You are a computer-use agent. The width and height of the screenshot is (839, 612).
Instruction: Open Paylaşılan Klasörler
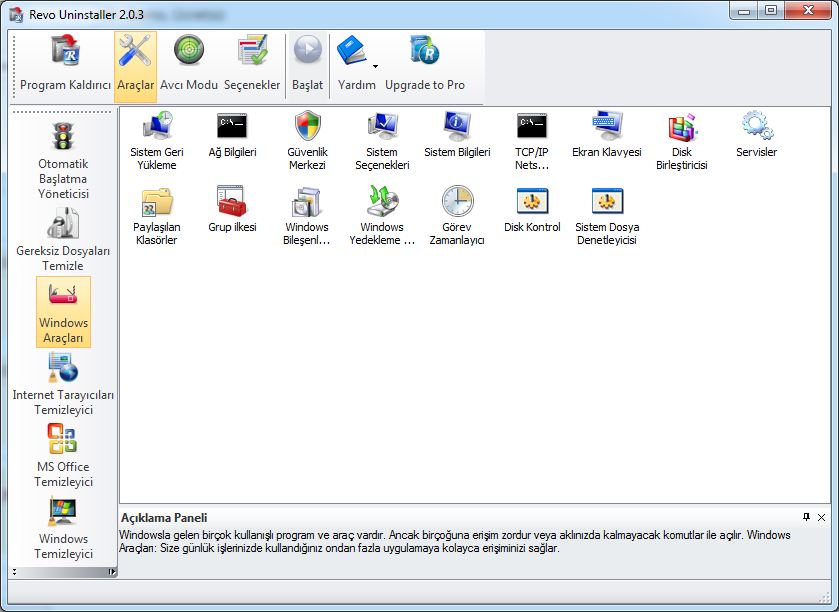tap(157, 216)
